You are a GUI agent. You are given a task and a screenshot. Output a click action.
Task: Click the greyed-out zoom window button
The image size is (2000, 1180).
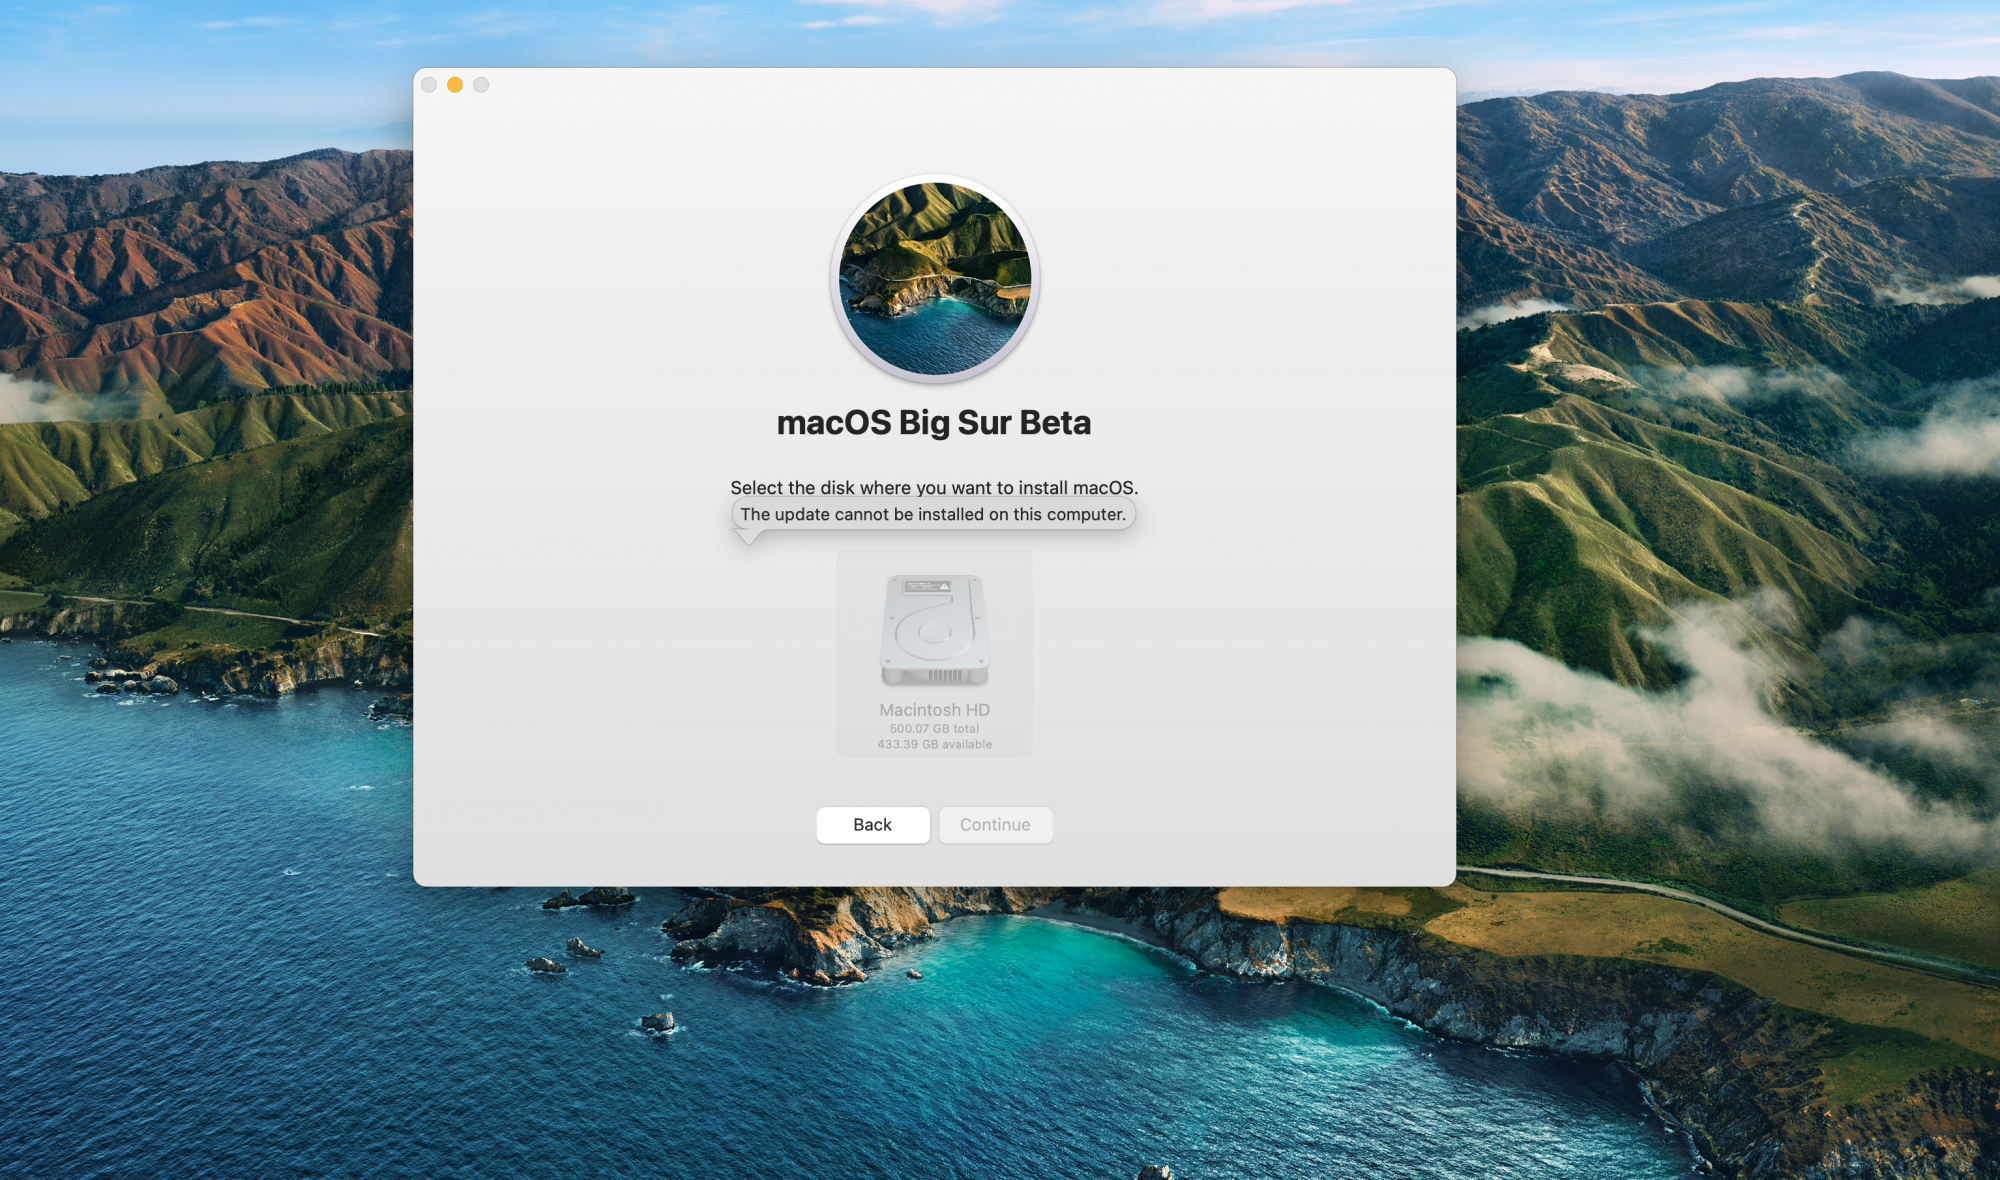tap(481, 85)
